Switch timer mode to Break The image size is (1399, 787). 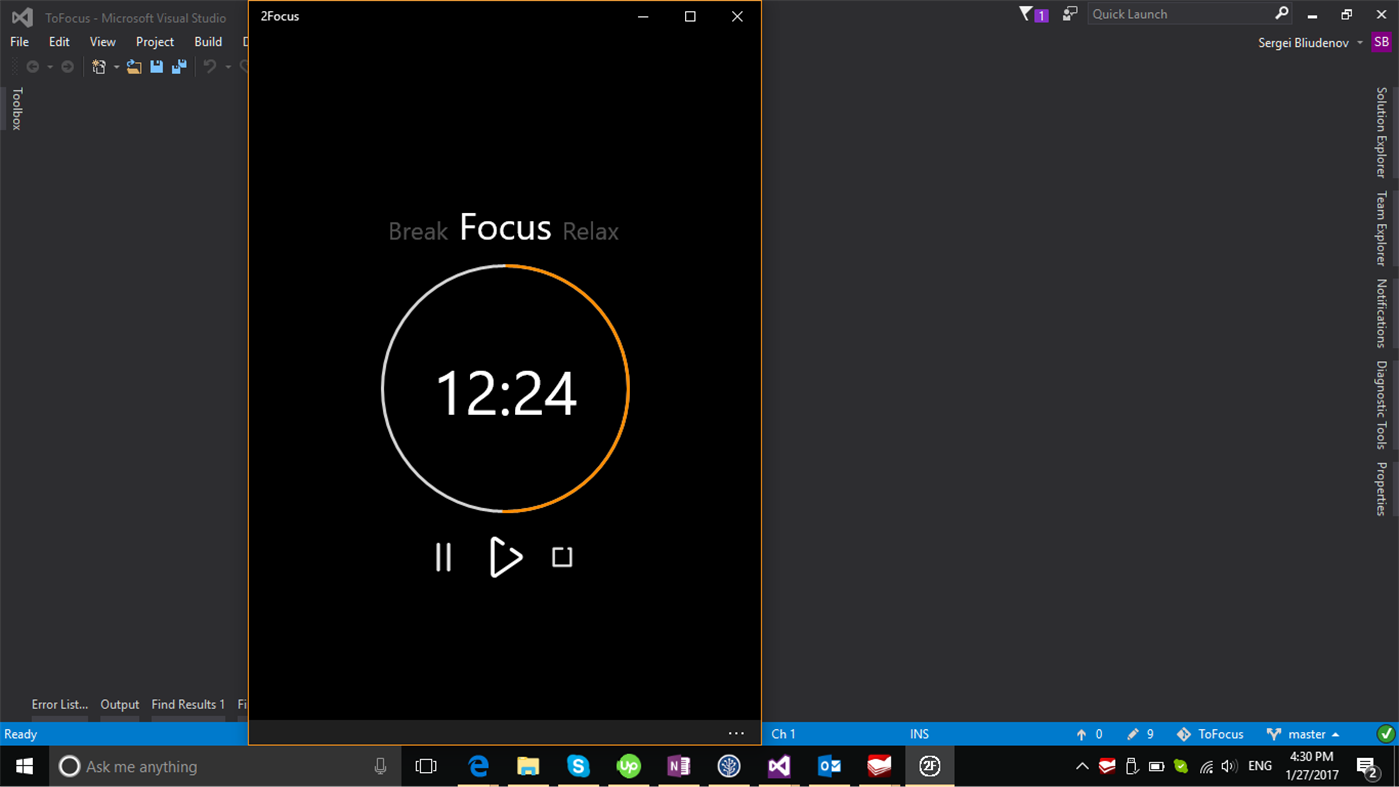(418, 231)
